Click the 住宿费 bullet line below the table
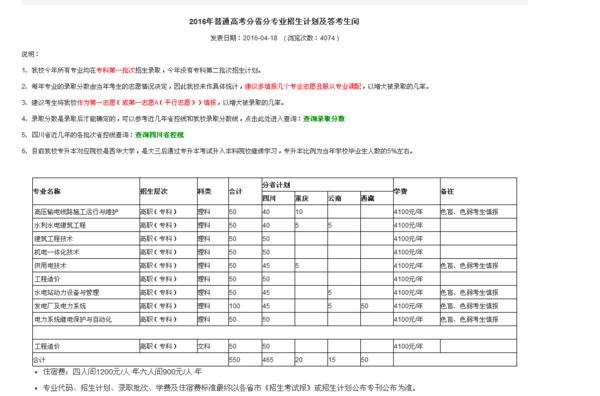Image resolution: width=600 pixels, height=396 pixels. (x=122, y=372)
